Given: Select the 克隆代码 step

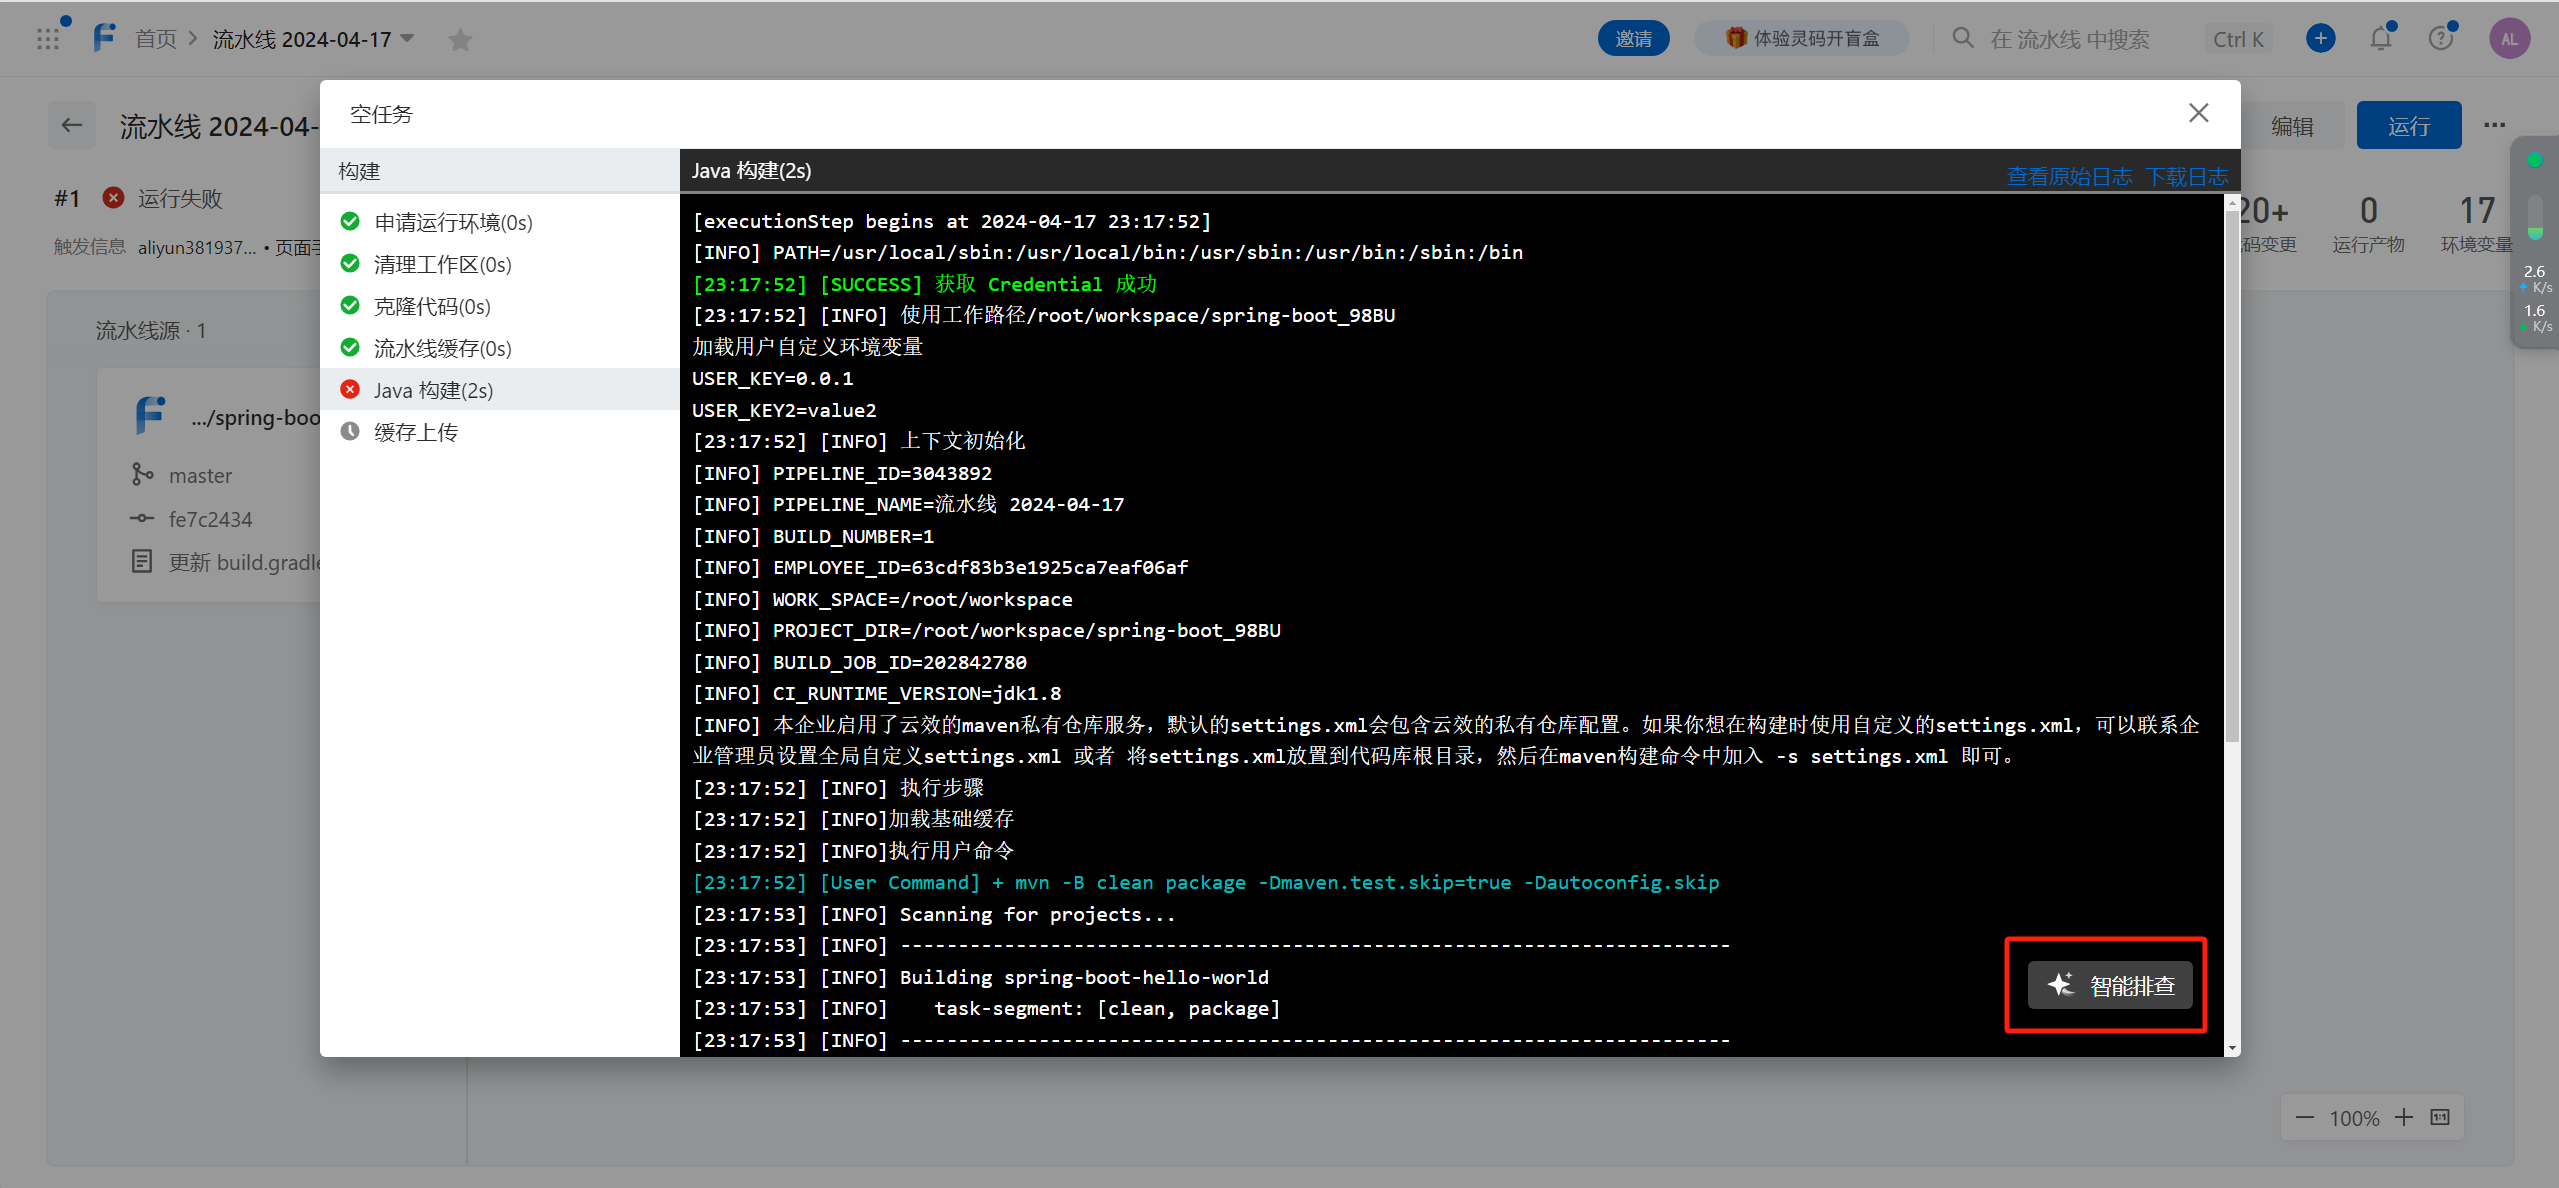Looking at the screenshot, I should click(x=431, y=306).
